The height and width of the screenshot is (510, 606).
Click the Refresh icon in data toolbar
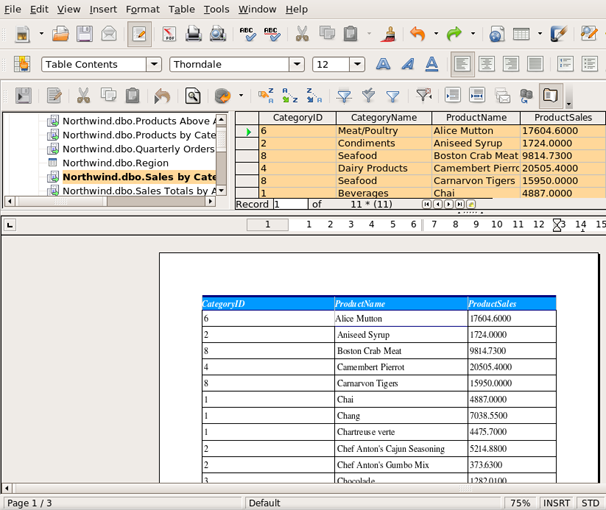click(x=223, y=95)
